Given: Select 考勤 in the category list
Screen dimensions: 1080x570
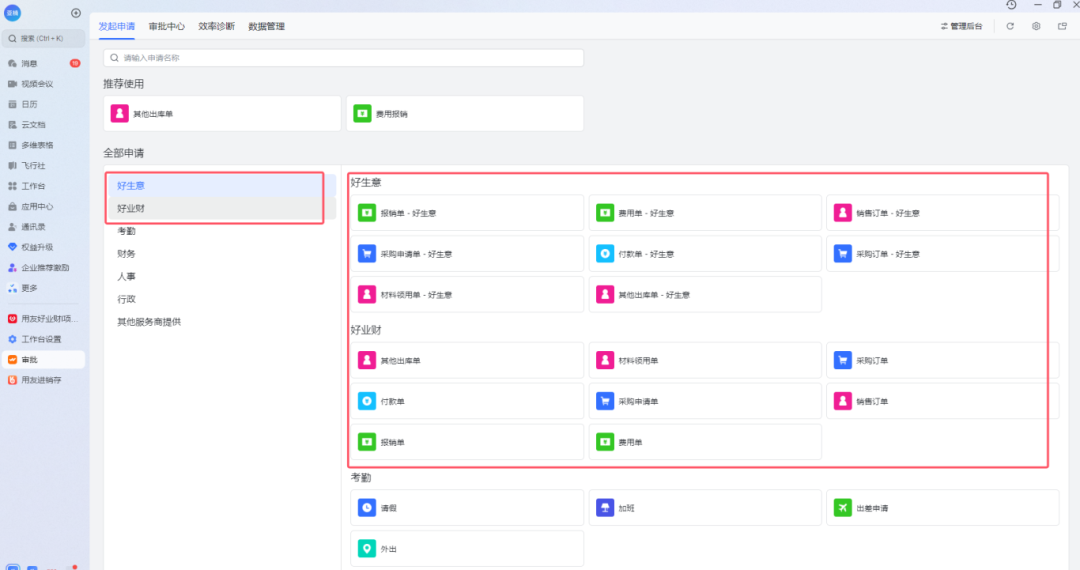Looking at the screenshot, I should pyautogui.click(x=221, y=231).
